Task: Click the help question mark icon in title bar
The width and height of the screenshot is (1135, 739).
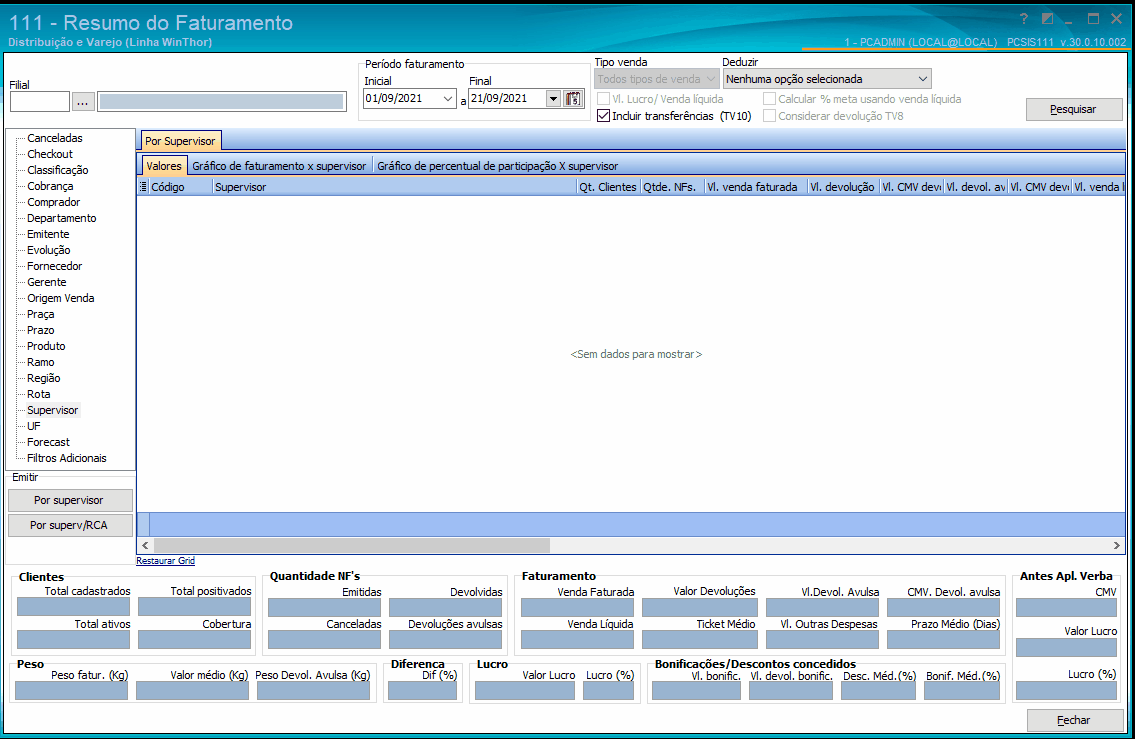Action: [x=1024, y=20]
